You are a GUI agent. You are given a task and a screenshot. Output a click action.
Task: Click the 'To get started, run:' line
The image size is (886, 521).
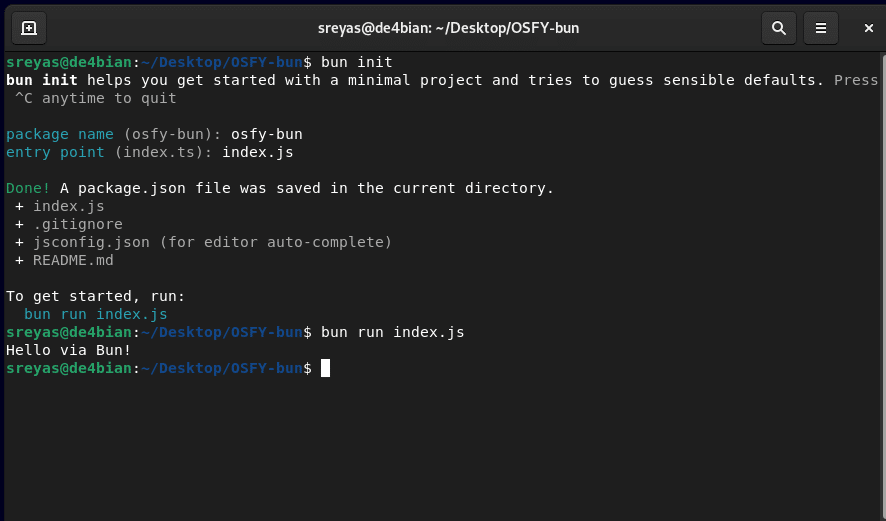point(95,296)
